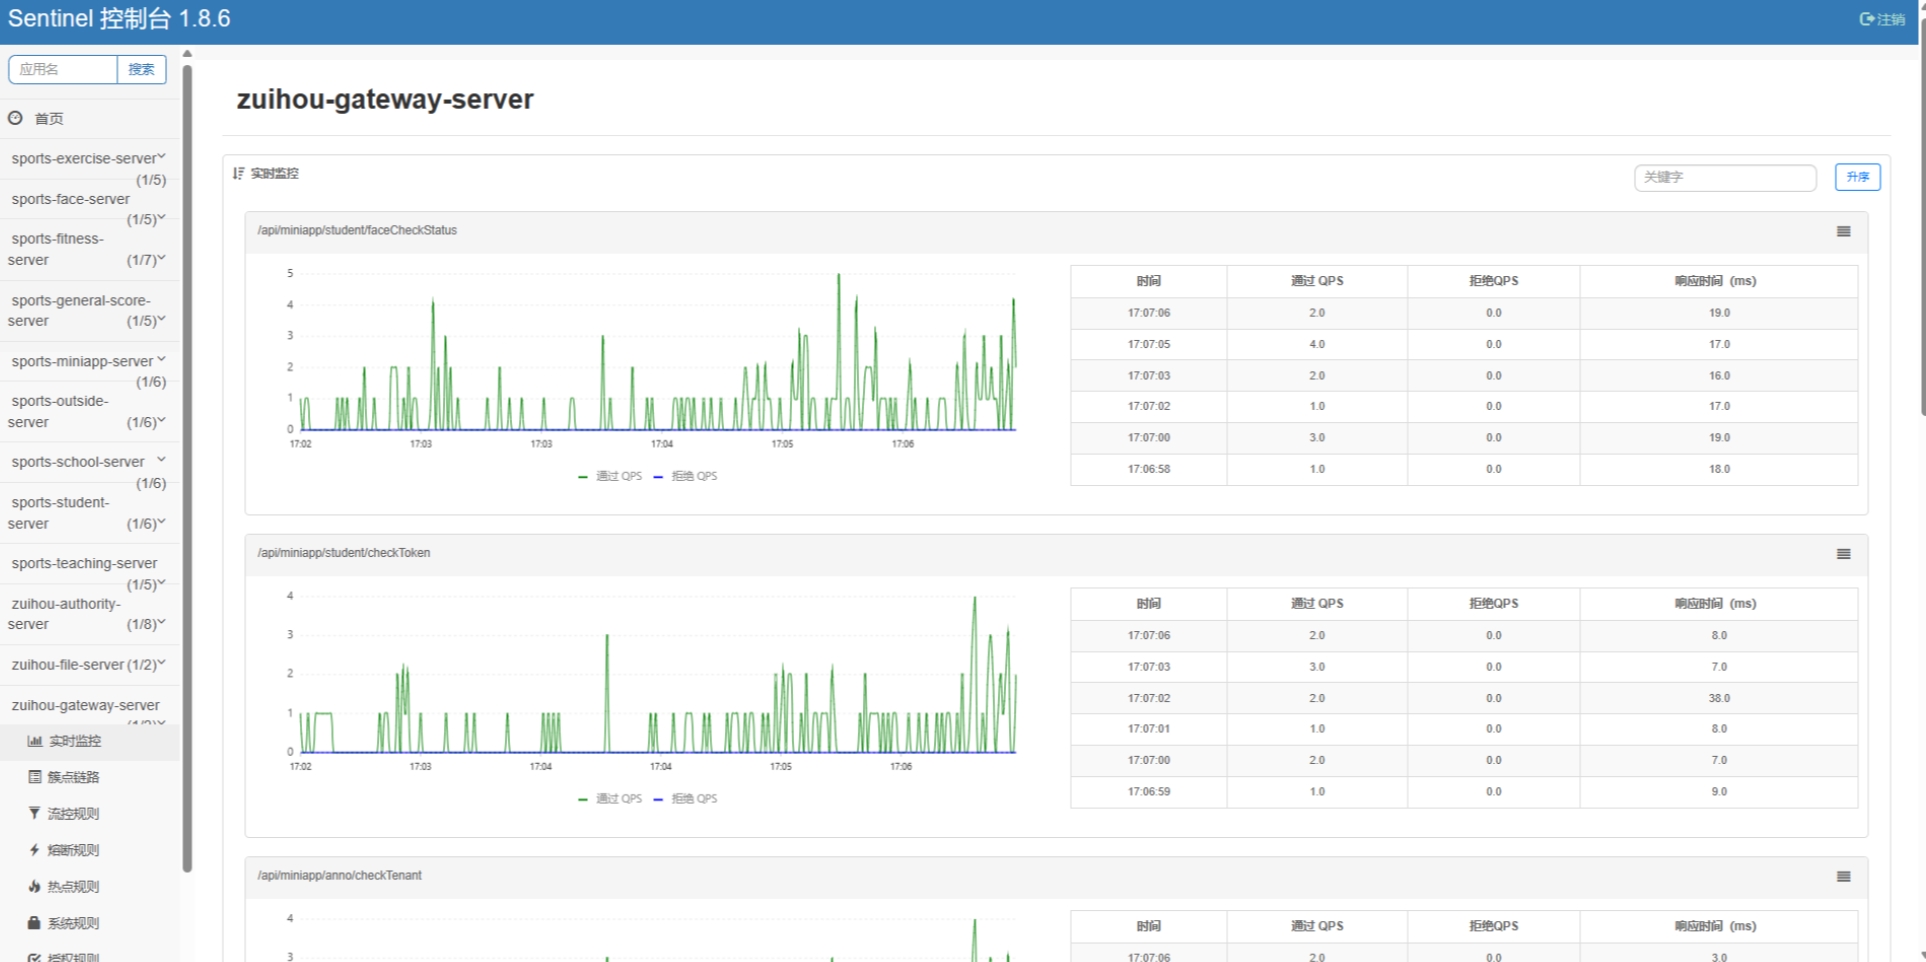Viewport: 1926px width, 962px height.
Task: Click the 升序 sort order button
Action: (x=1857, y=177)
